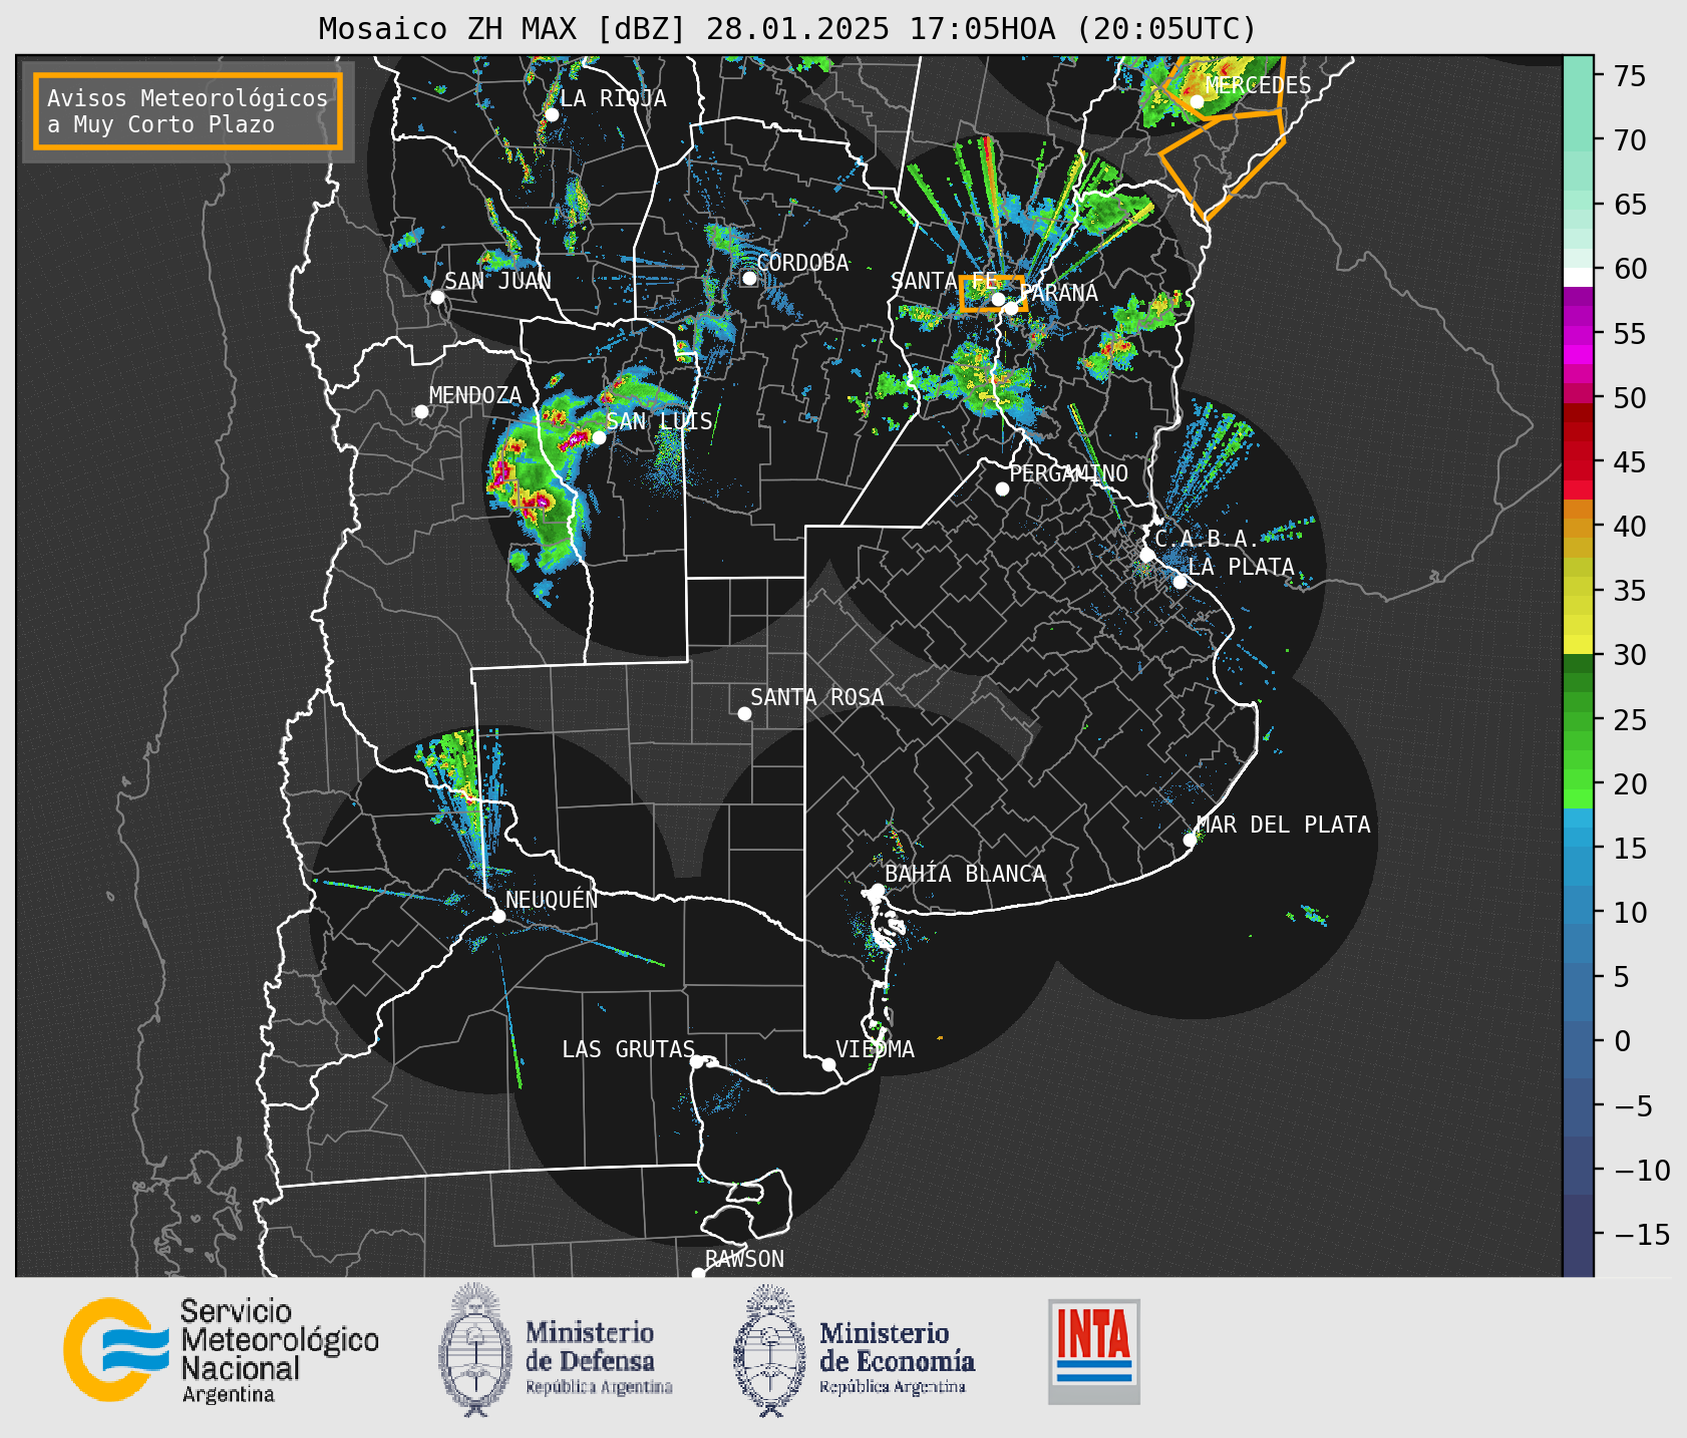Click the SANTA FE city marker
This screenshot has height=1438, width=1687.
[998, 299]
